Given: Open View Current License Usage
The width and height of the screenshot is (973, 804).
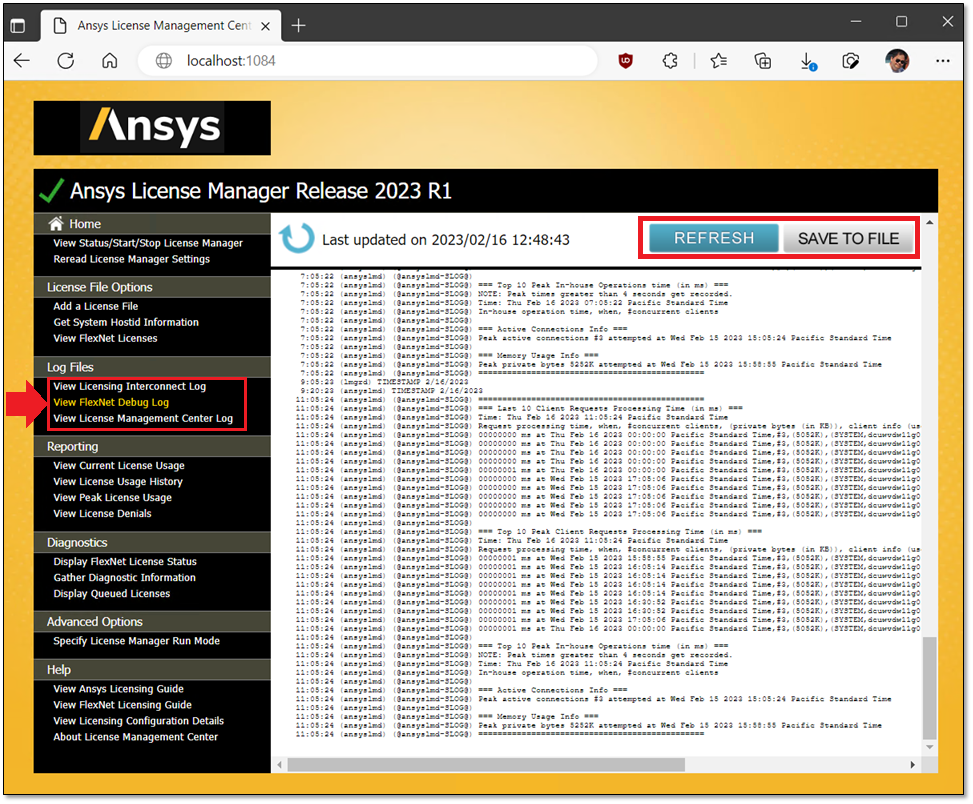Looking at the screenshot, I should click(119, 466).
